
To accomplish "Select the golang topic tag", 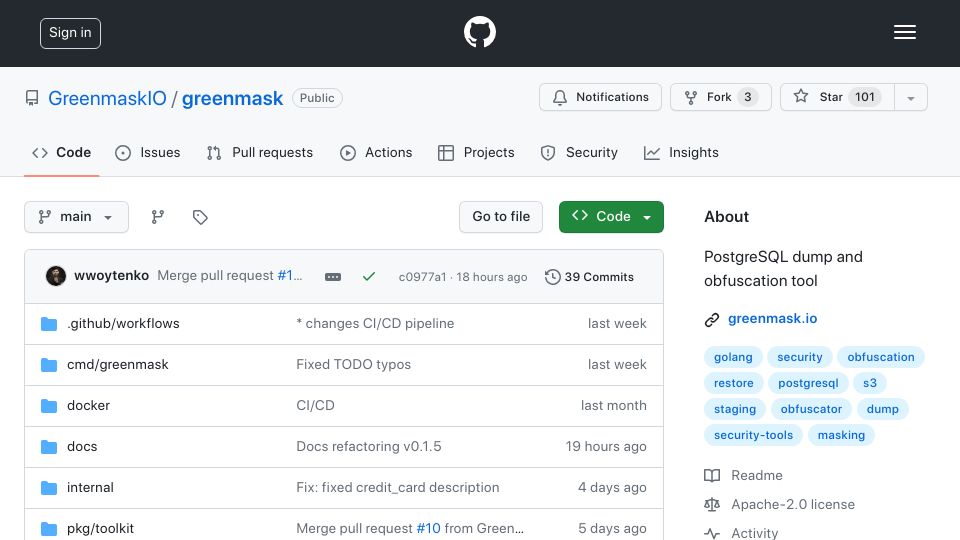I will [733, 357].
